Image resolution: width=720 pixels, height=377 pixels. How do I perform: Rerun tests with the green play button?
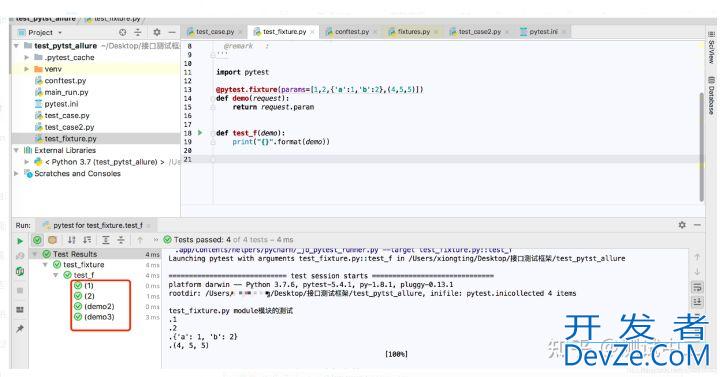(x=20, y=241)
